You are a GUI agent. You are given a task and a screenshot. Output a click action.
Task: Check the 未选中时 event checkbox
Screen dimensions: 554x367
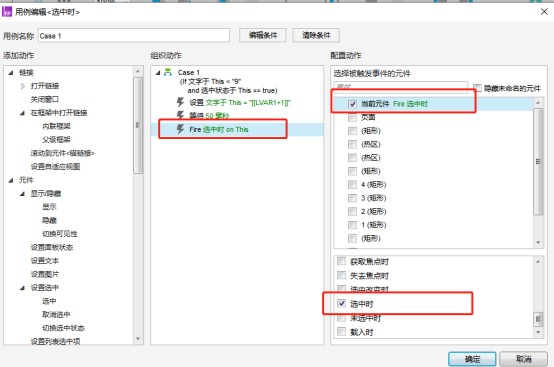pos(341,318)
